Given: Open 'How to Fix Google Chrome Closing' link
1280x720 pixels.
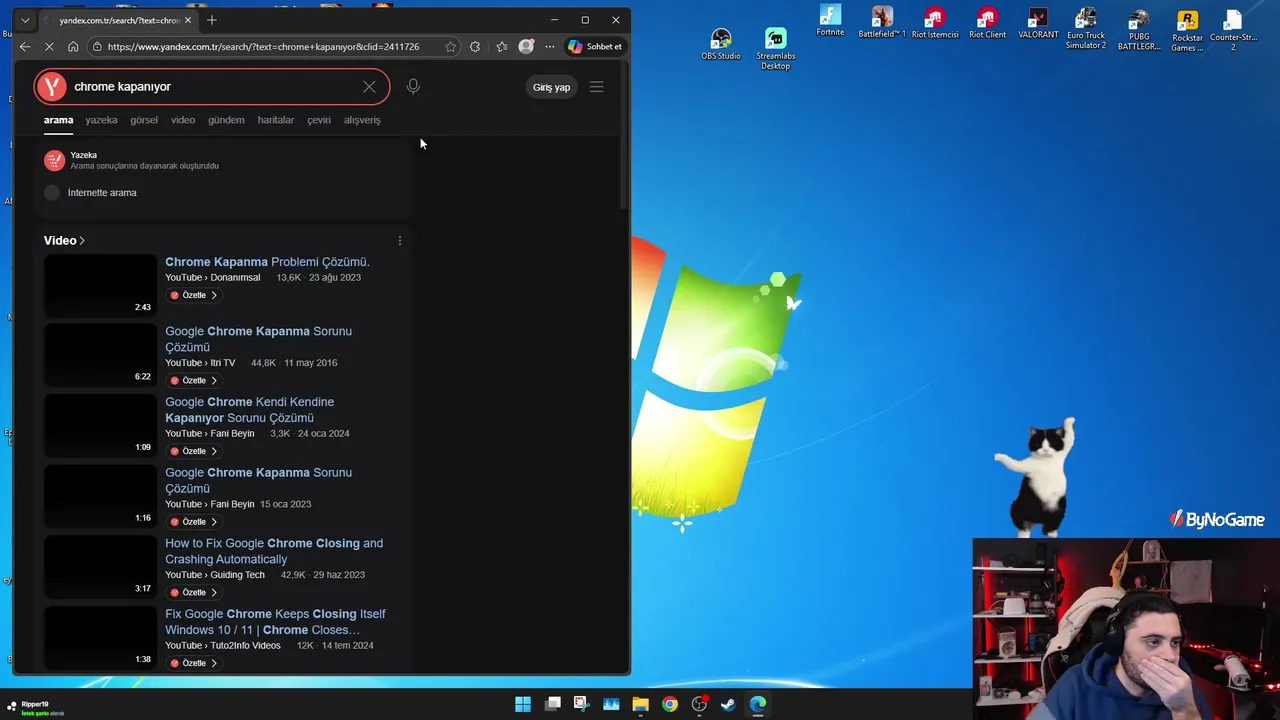Looking at the screenshot, I should 274,551.
